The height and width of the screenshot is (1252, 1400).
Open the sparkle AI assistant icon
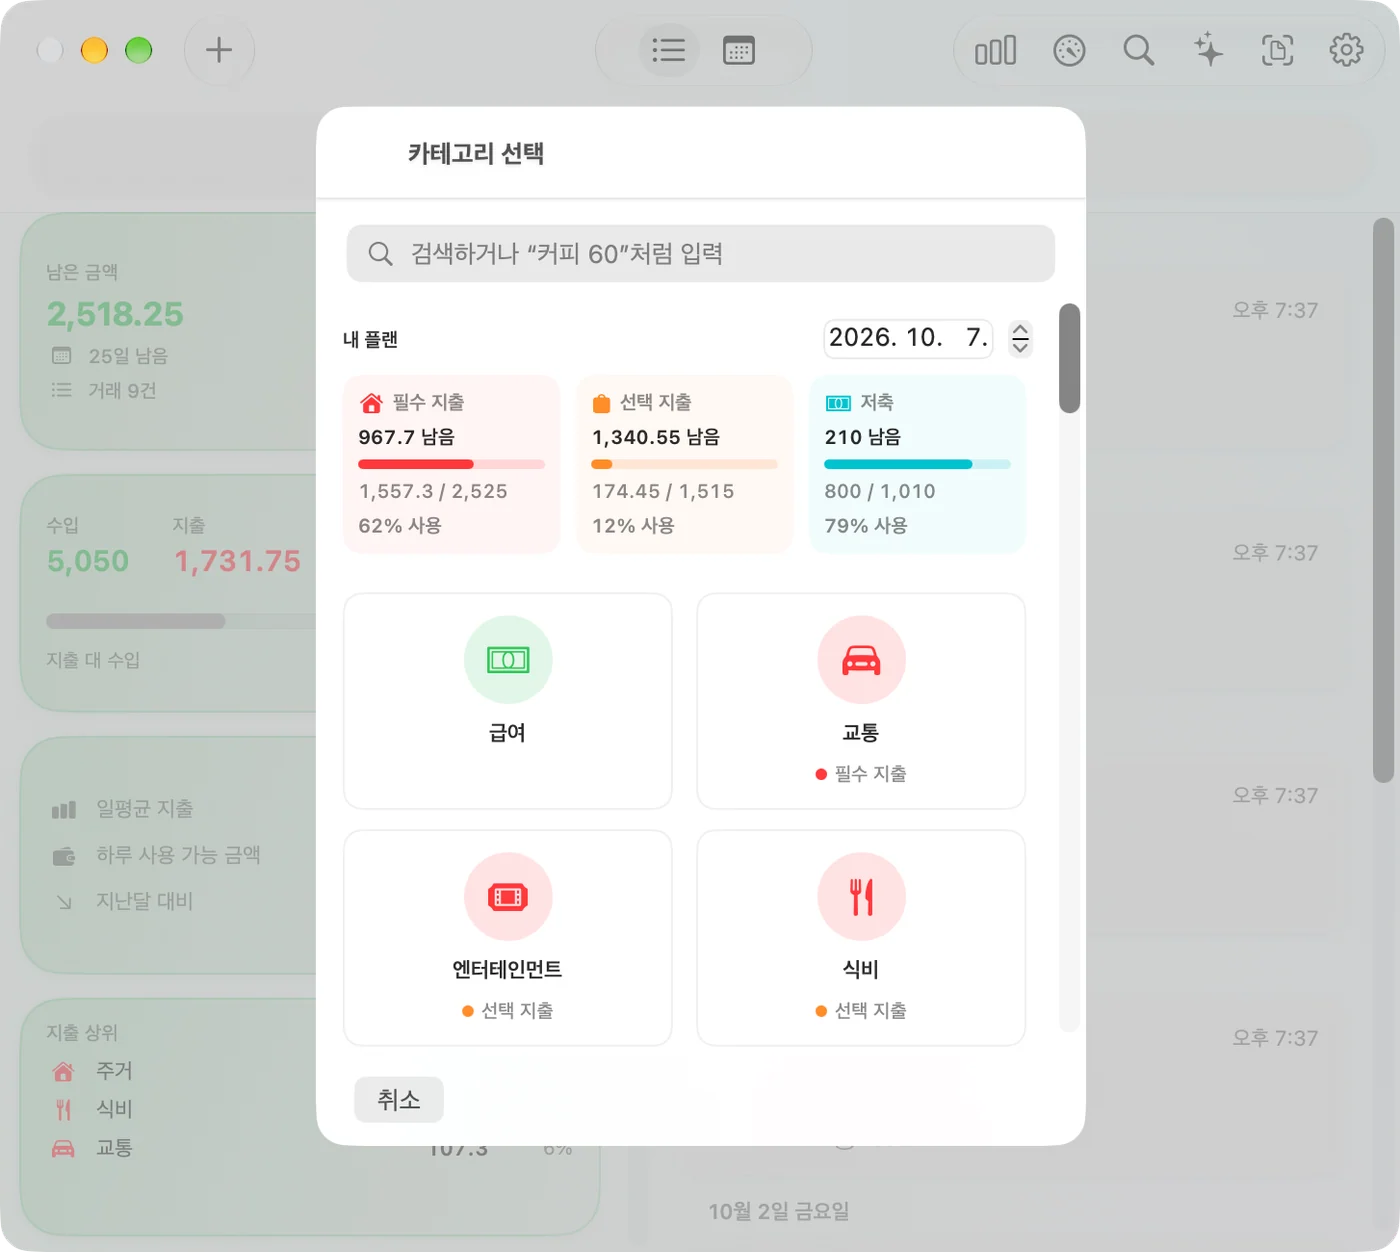point(1208,50)
